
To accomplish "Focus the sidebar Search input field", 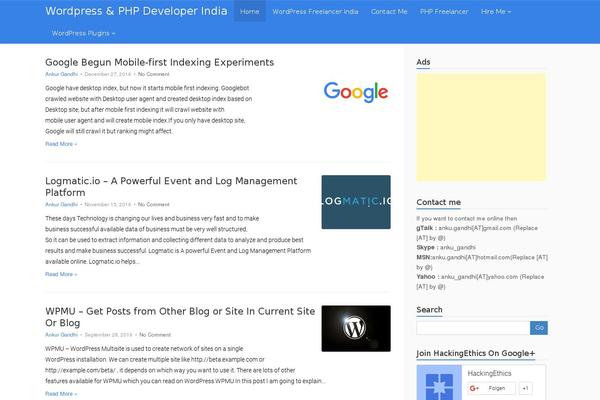I will click(x=473, y=328).
